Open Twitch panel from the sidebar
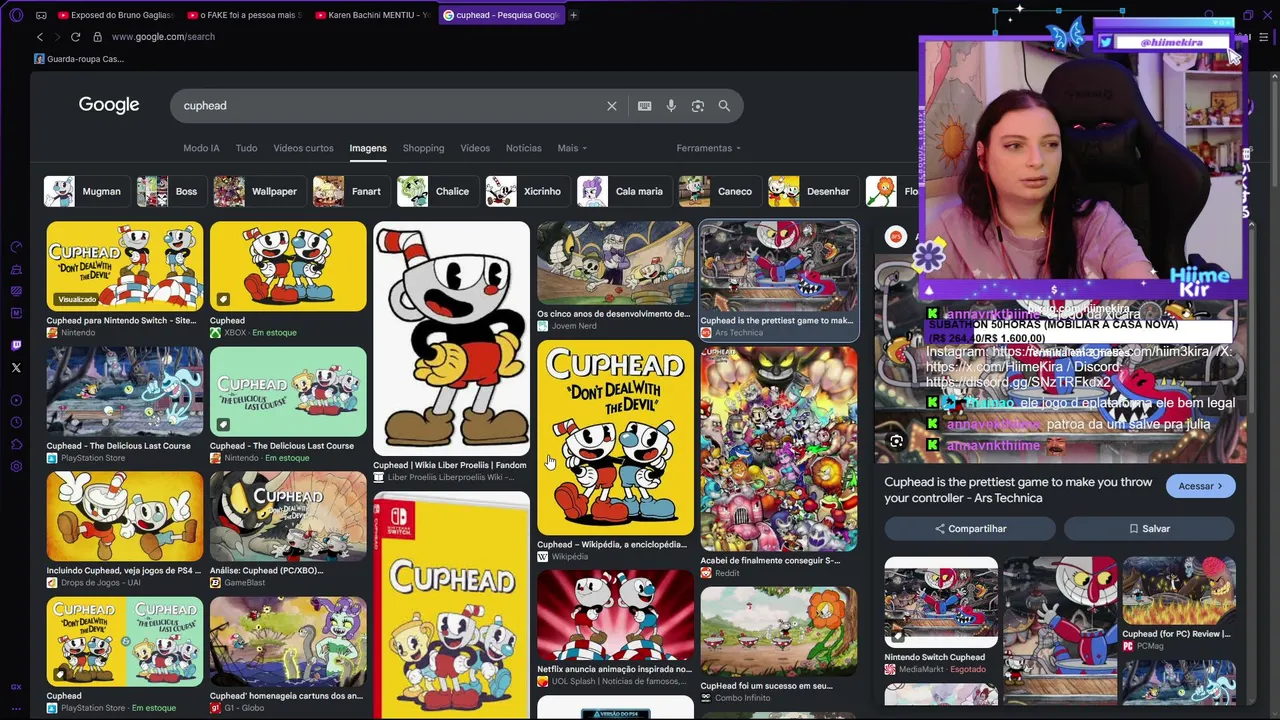This screenshot has height=720, width=1280. point(16,346)
